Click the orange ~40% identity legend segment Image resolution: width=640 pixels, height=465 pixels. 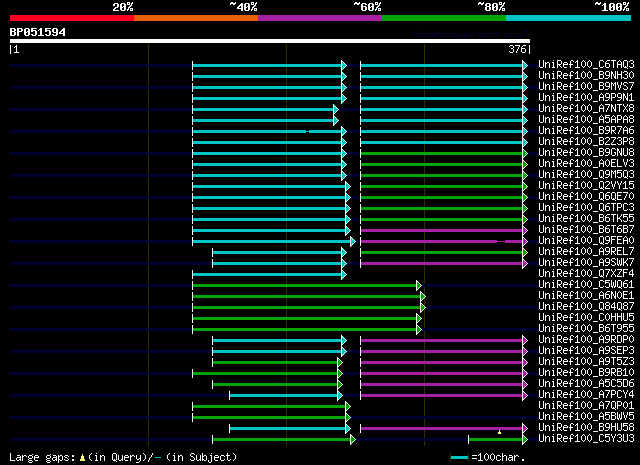click(x=196, y=18)
